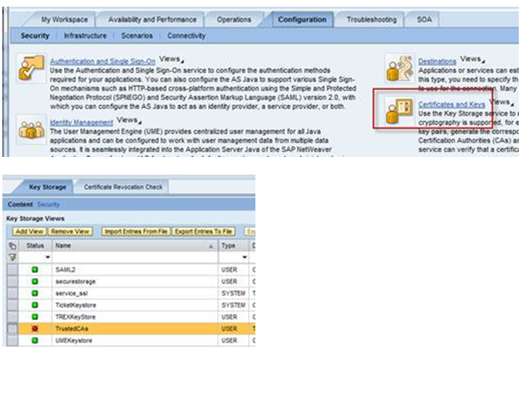Click the green status icon for UMEKeystore
The image size is (520, 397).
[x=35, y=340]
